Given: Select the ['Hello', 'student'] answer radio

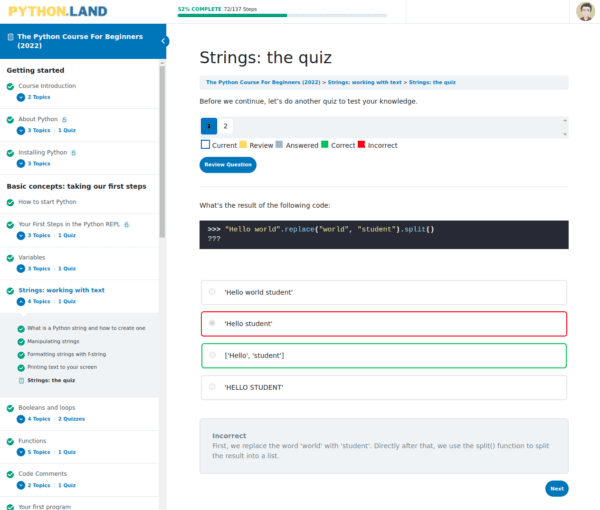Looking at the screenshot, I should pos(212,355).
